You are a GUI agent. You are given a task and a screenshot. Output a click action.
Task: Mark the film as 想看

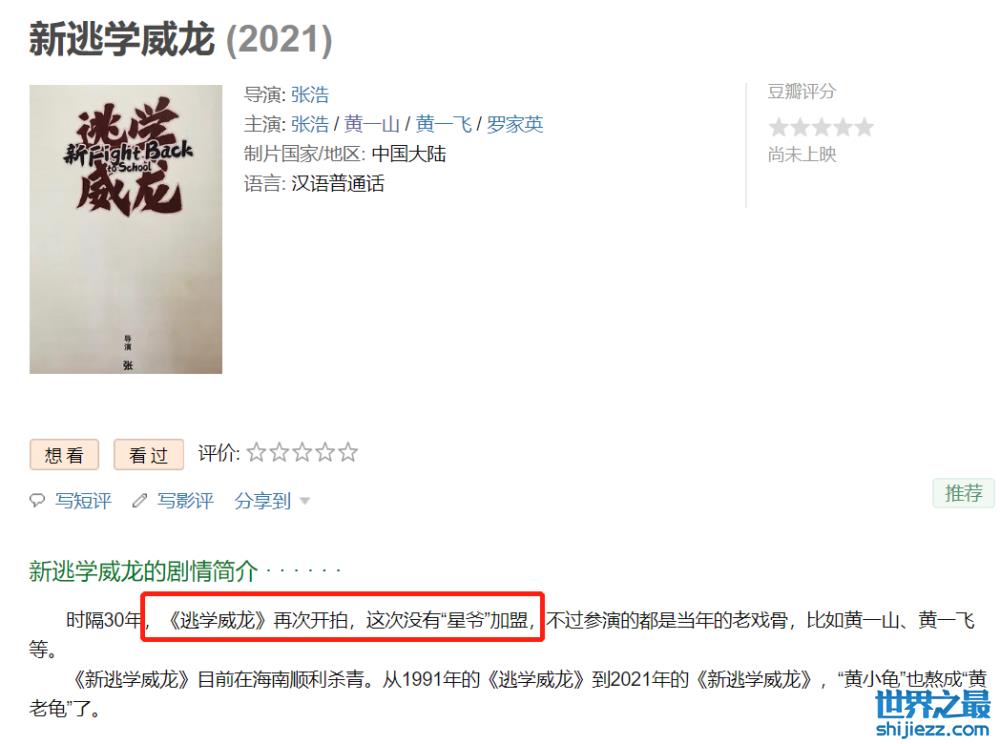pos(64,455)
